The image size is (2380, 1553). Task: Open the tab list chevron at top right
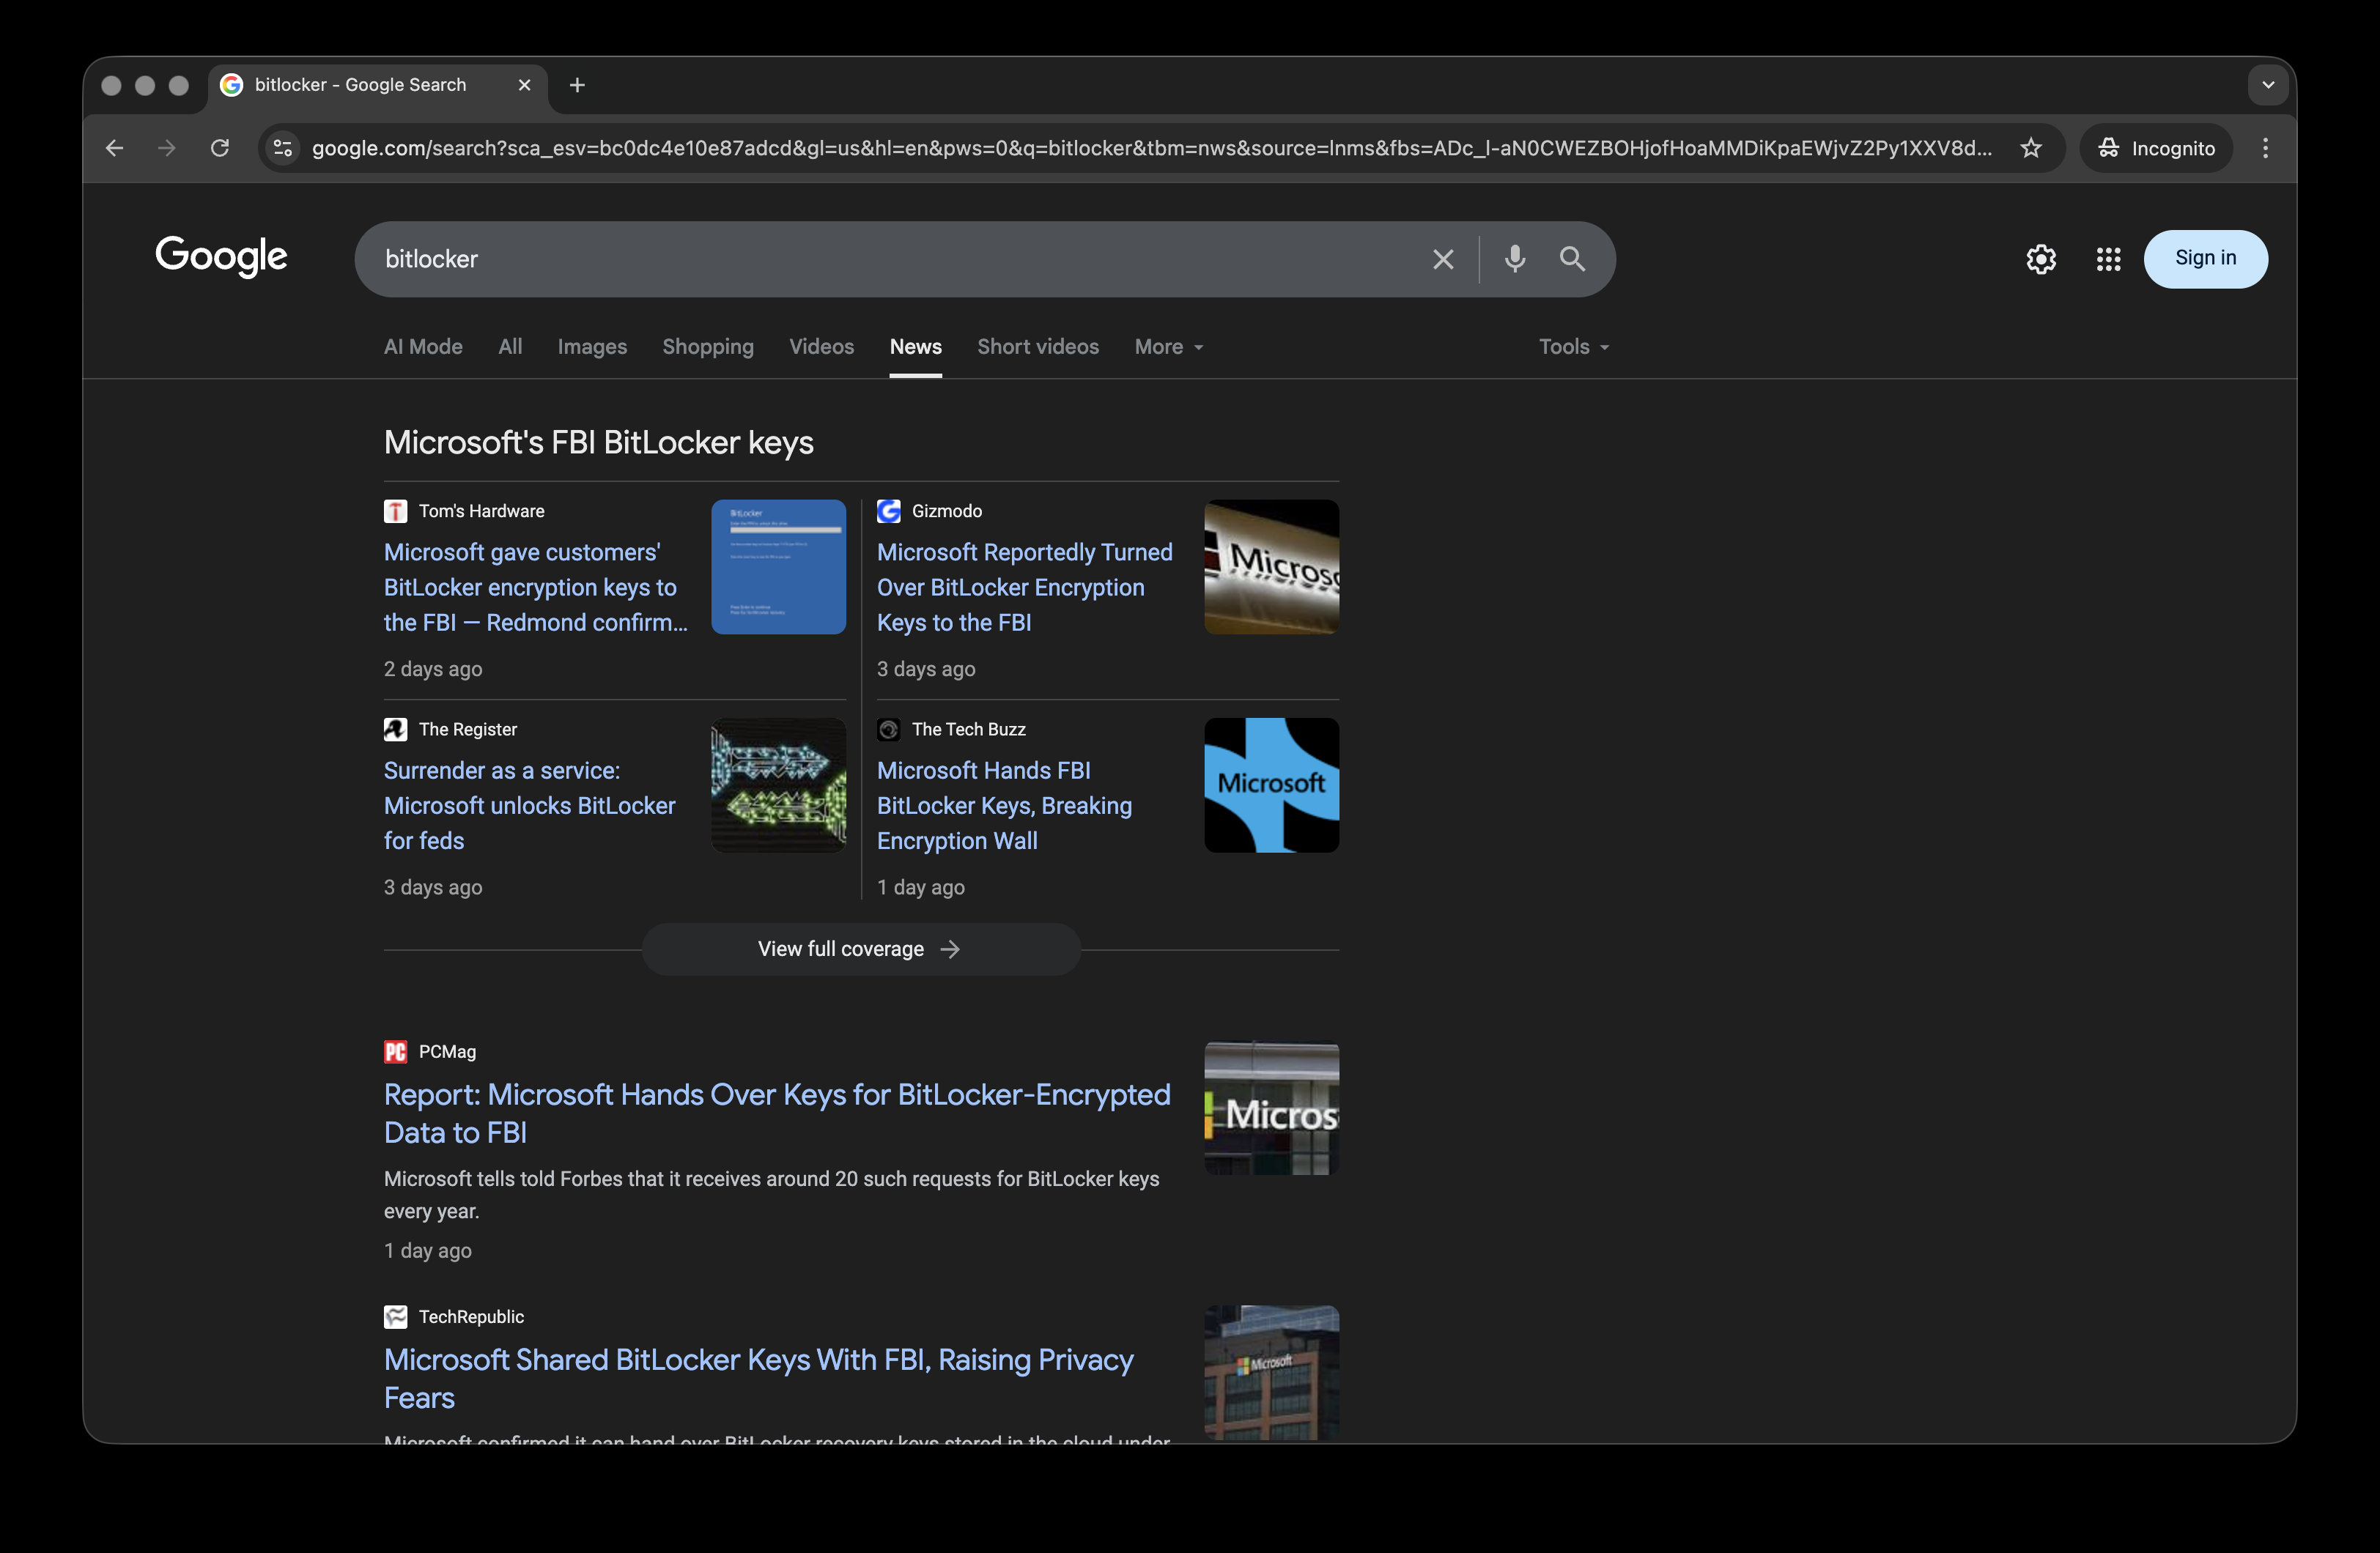2268,85
